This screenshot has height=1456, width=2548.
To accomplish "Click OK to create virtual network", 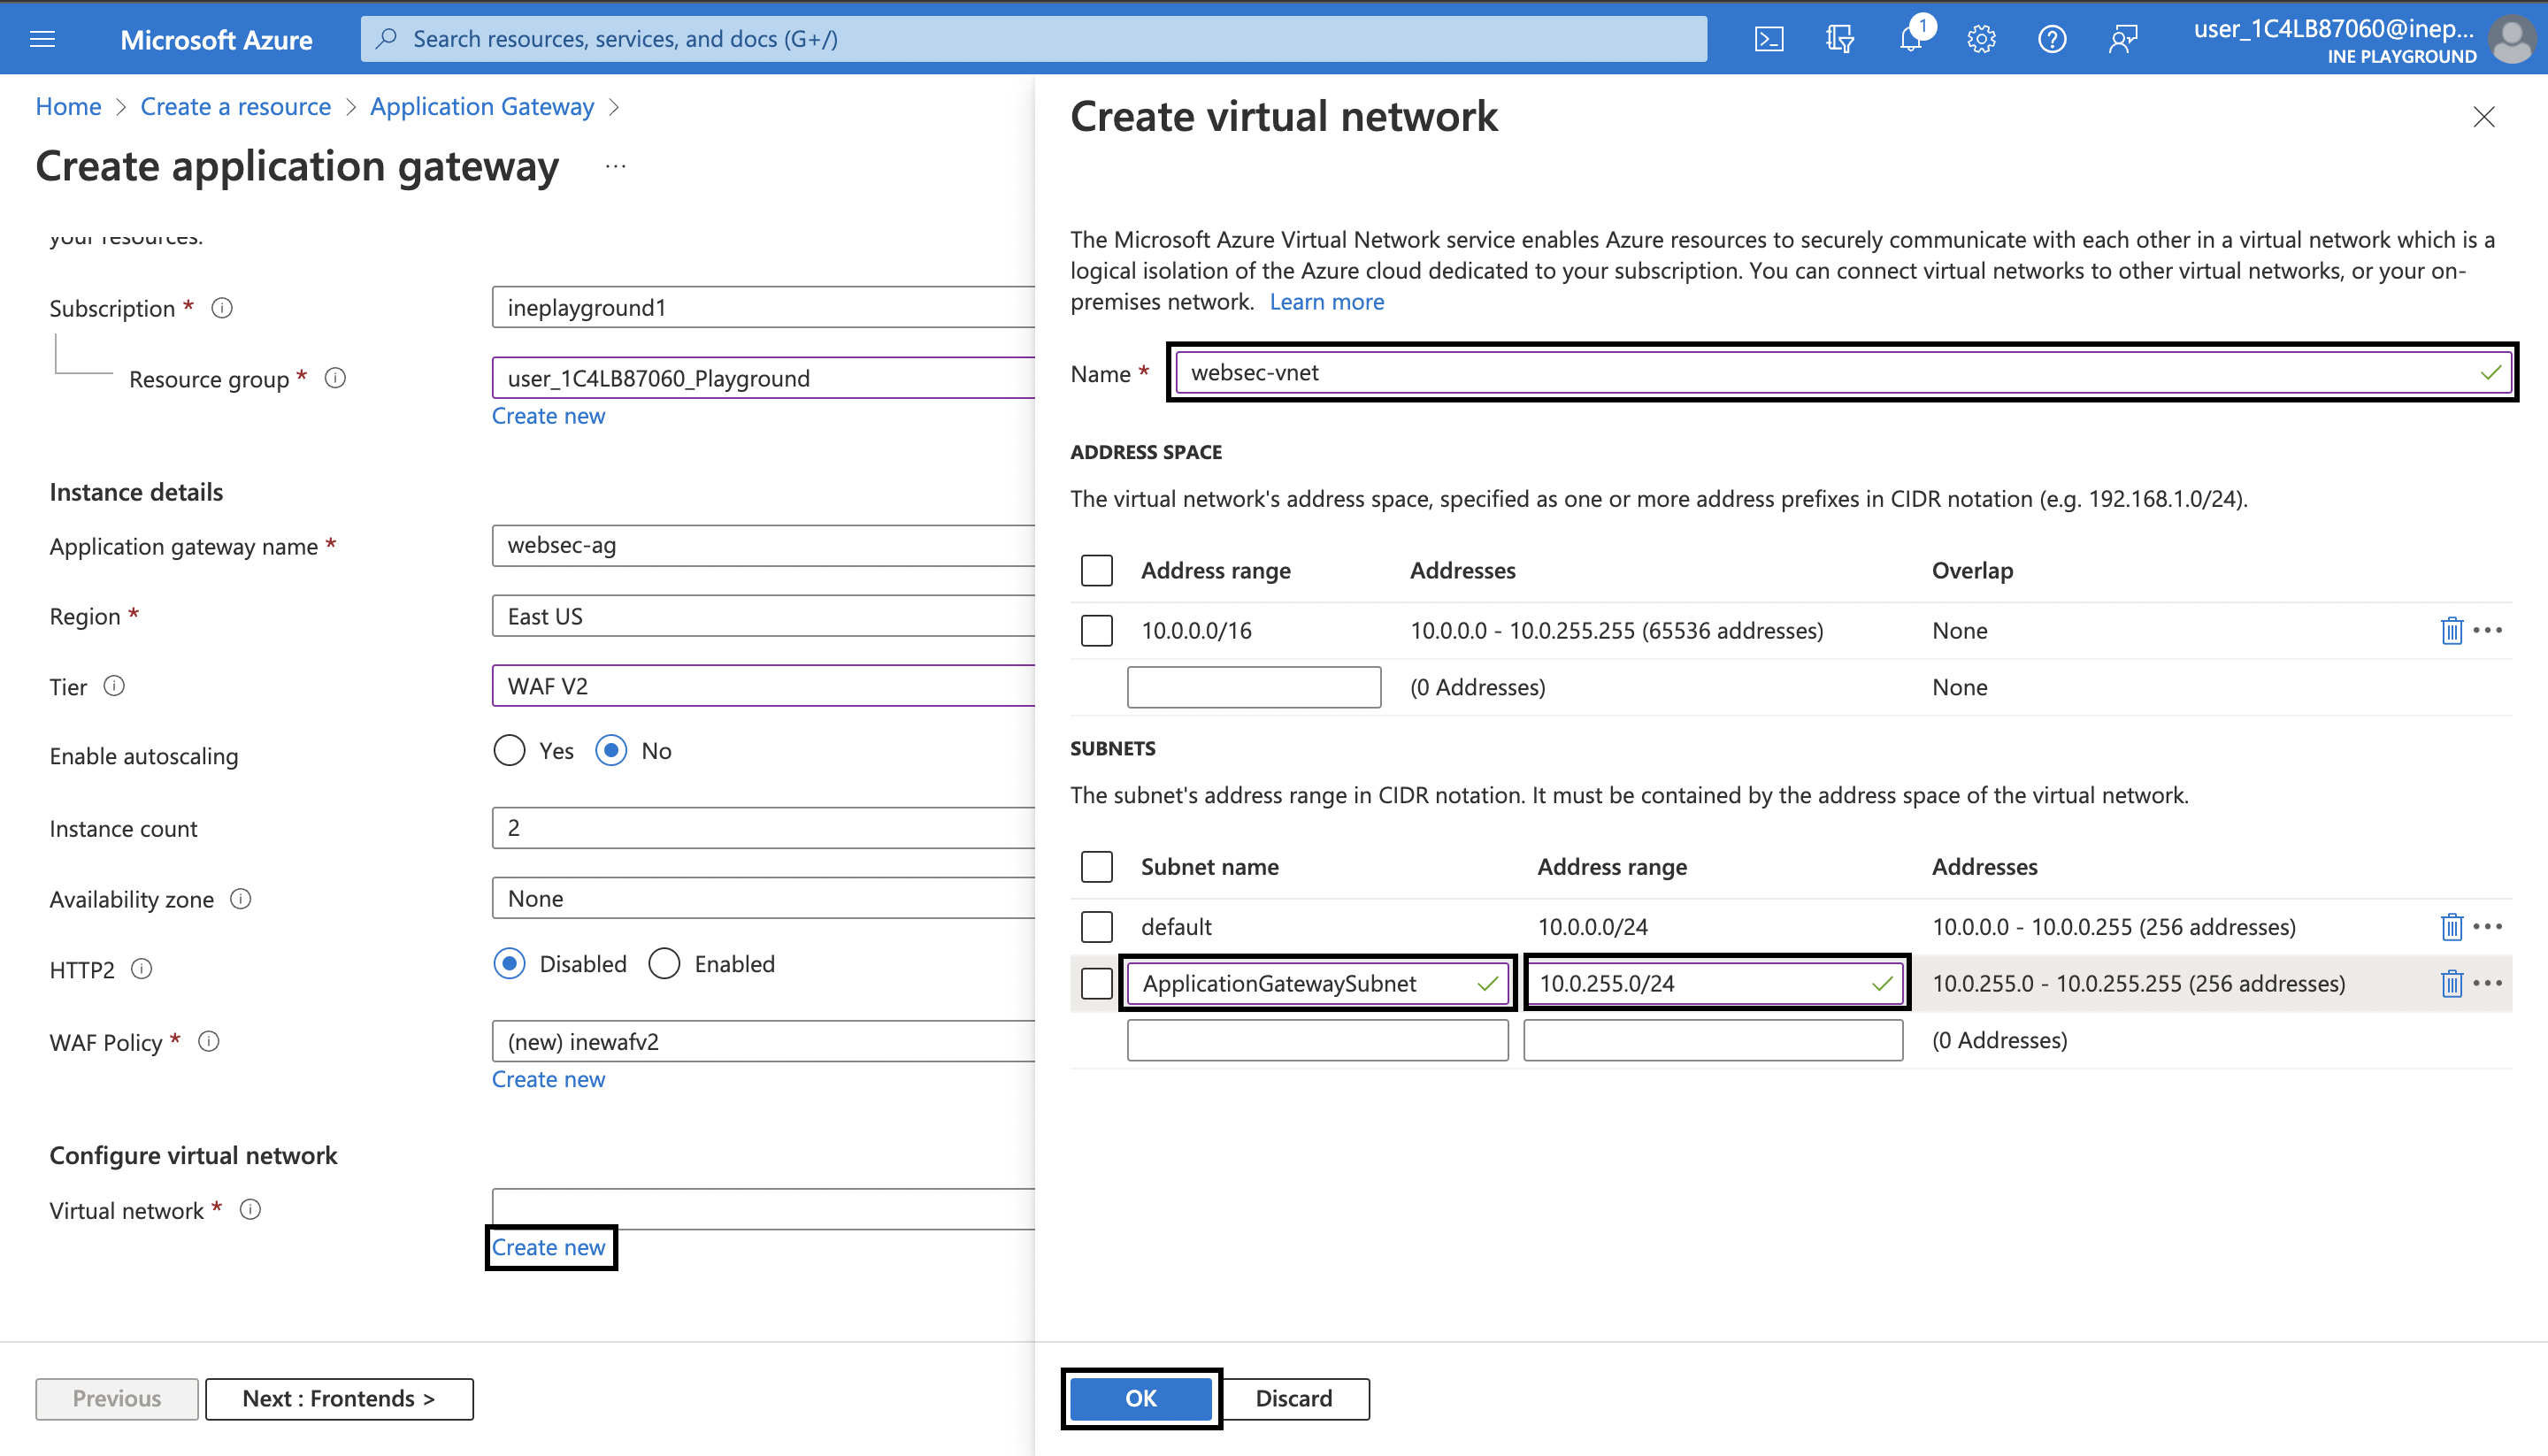I will [x=1140, y=1398].
